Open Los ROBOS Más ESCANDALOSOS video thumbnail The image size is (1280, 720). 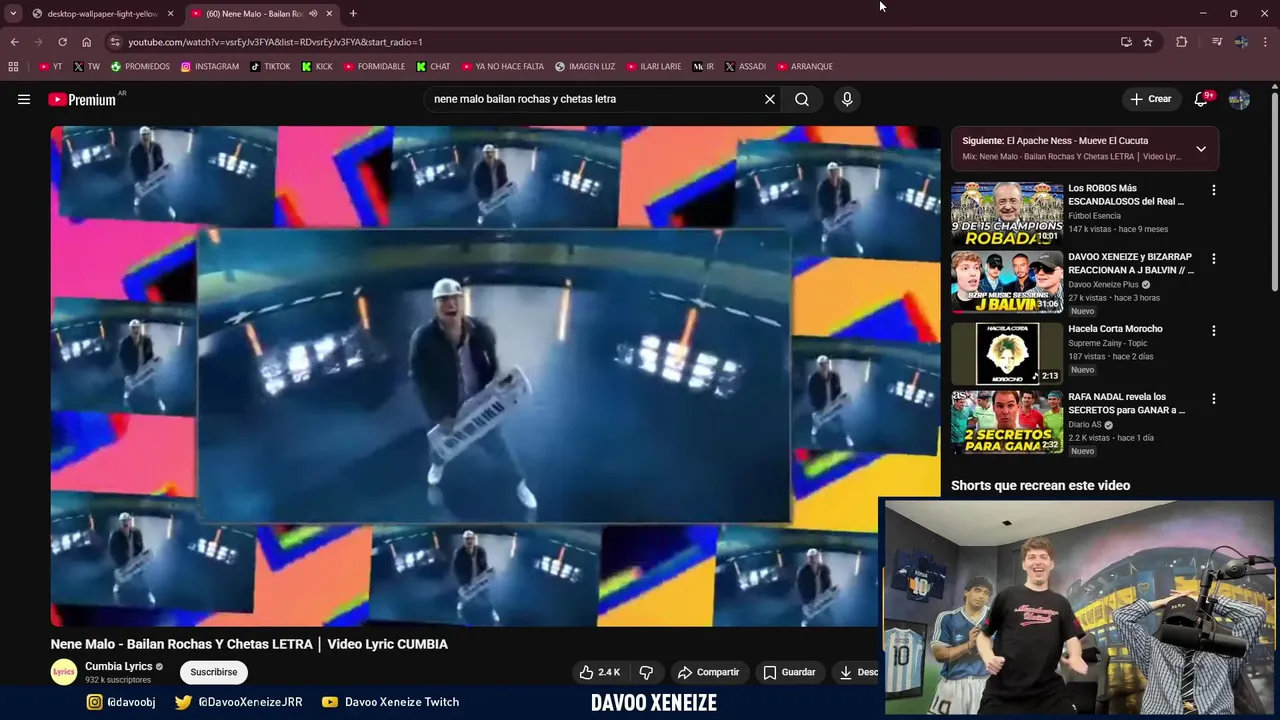point(1007,212)
